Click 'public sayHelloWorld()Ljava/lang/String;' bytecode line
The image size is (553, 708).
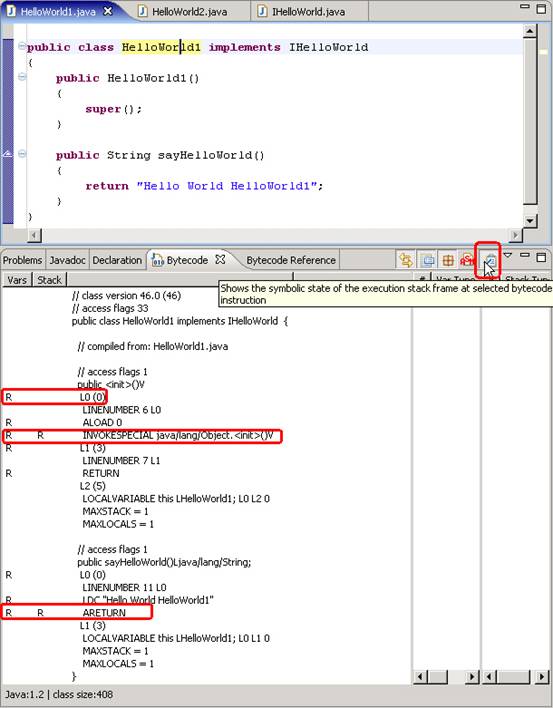[164, 562]
